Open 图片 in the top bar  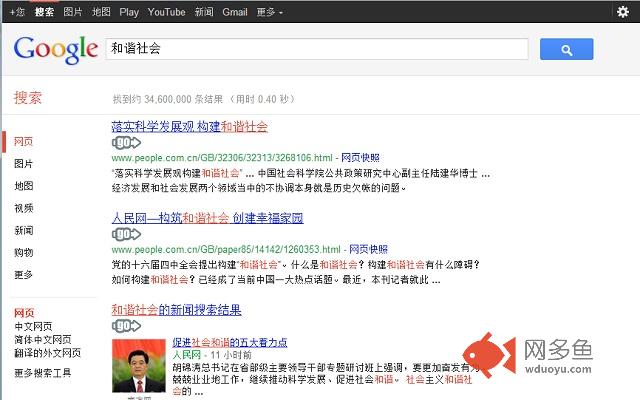click(x=73, y=12)
